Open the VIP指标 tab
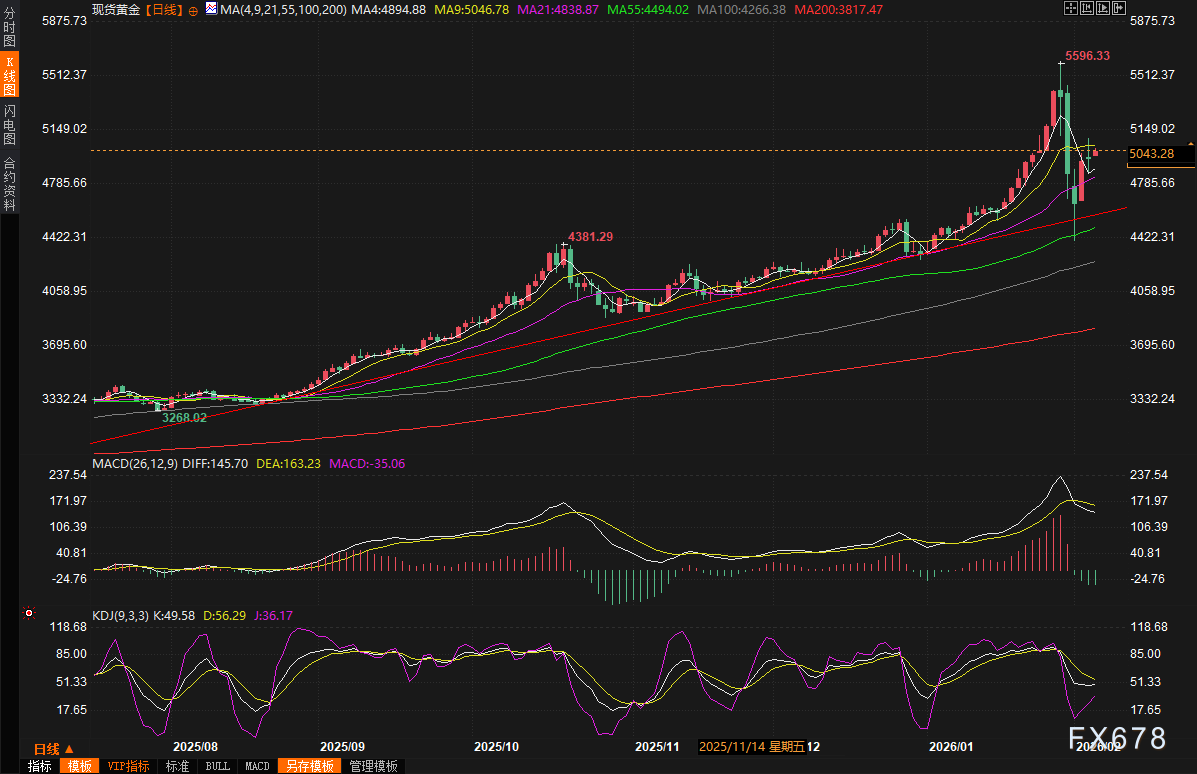 click(128, 766)
